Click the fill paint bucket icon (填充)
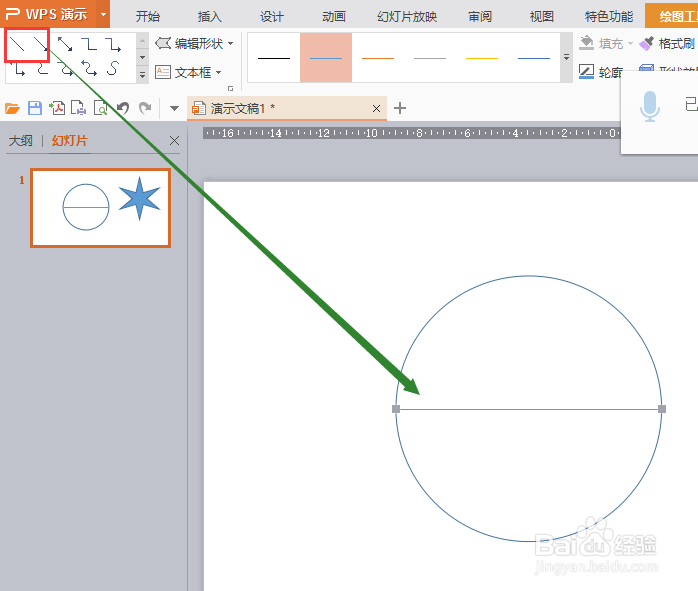Screen dimensions: 698x591 [x=586, y=43]
